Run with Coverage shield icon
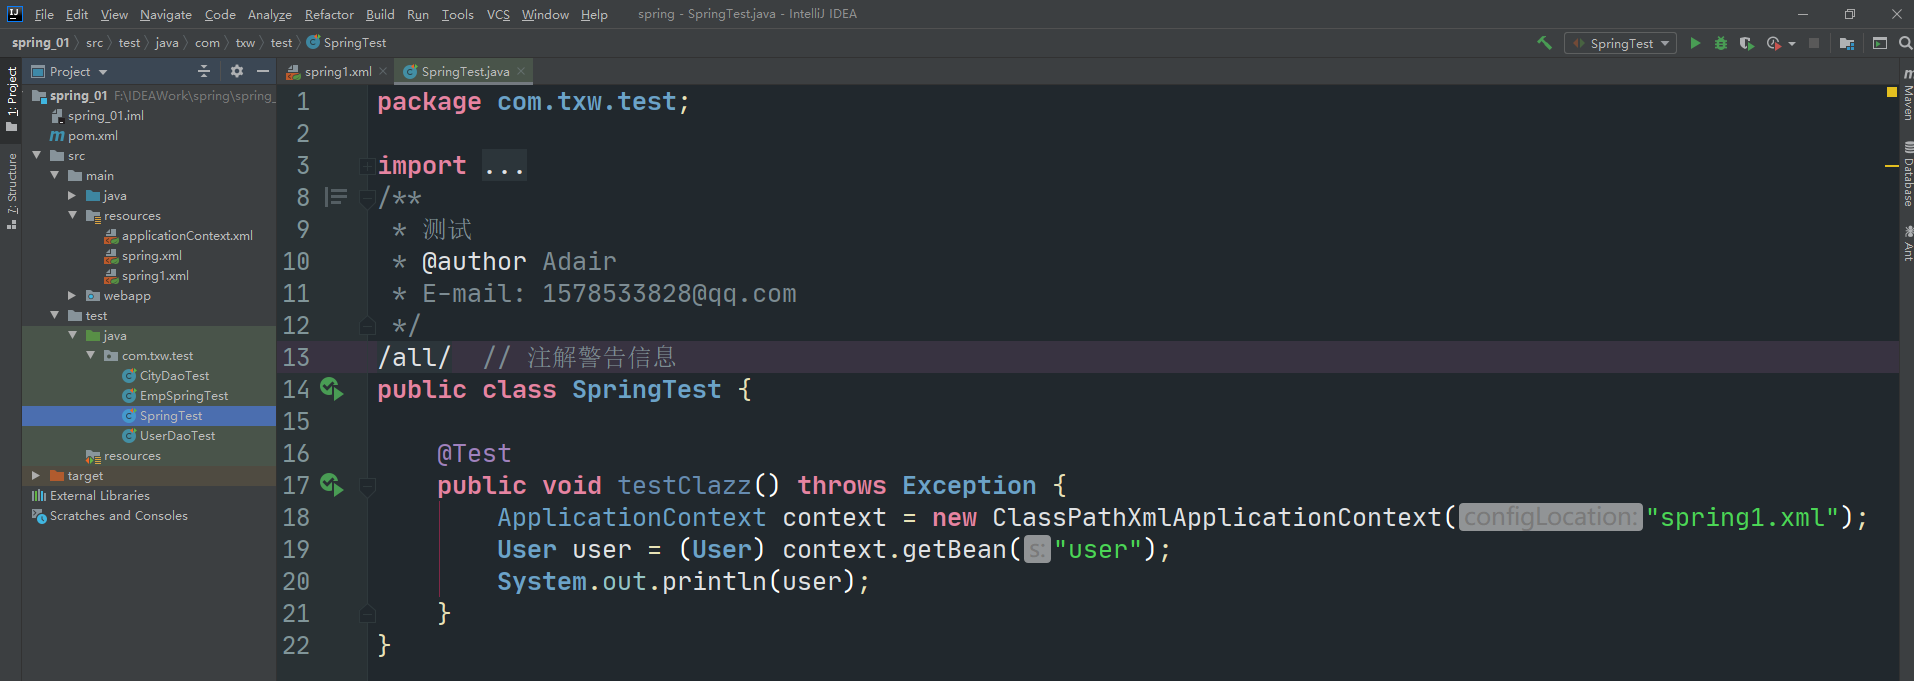 (1746, 43)
